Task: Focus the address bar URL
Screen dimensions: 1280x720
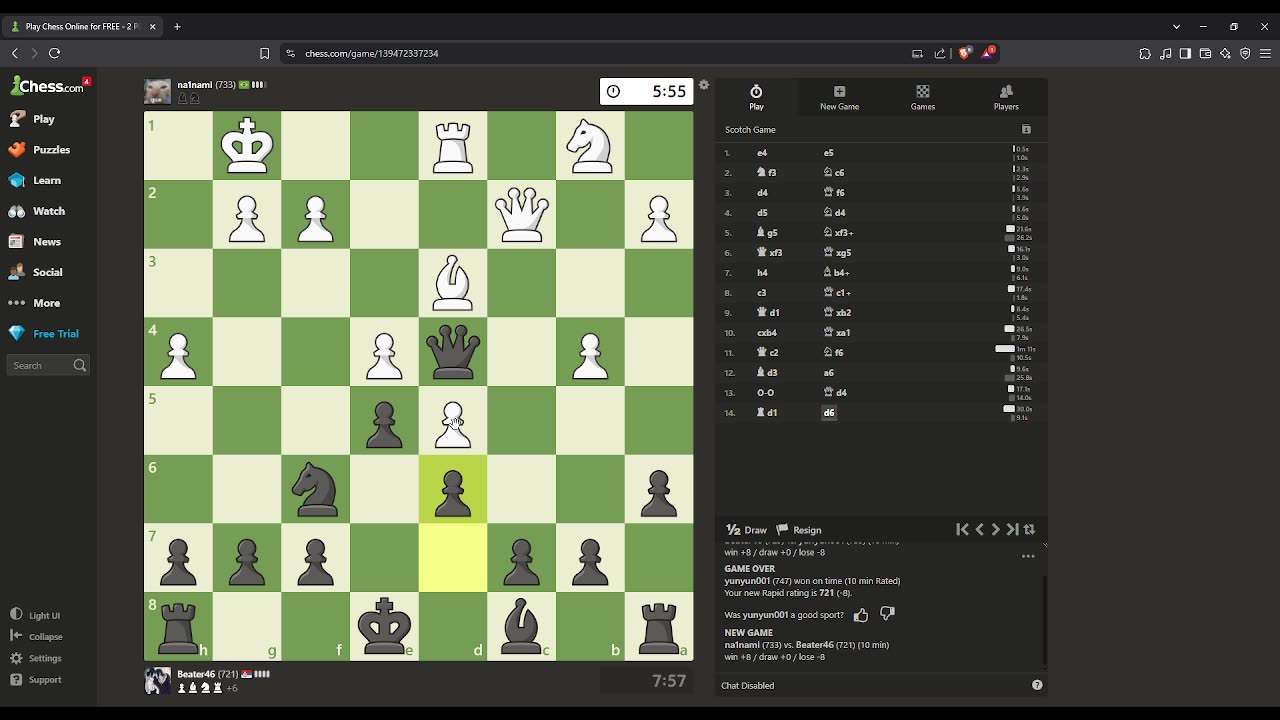Action: (372, 53)
